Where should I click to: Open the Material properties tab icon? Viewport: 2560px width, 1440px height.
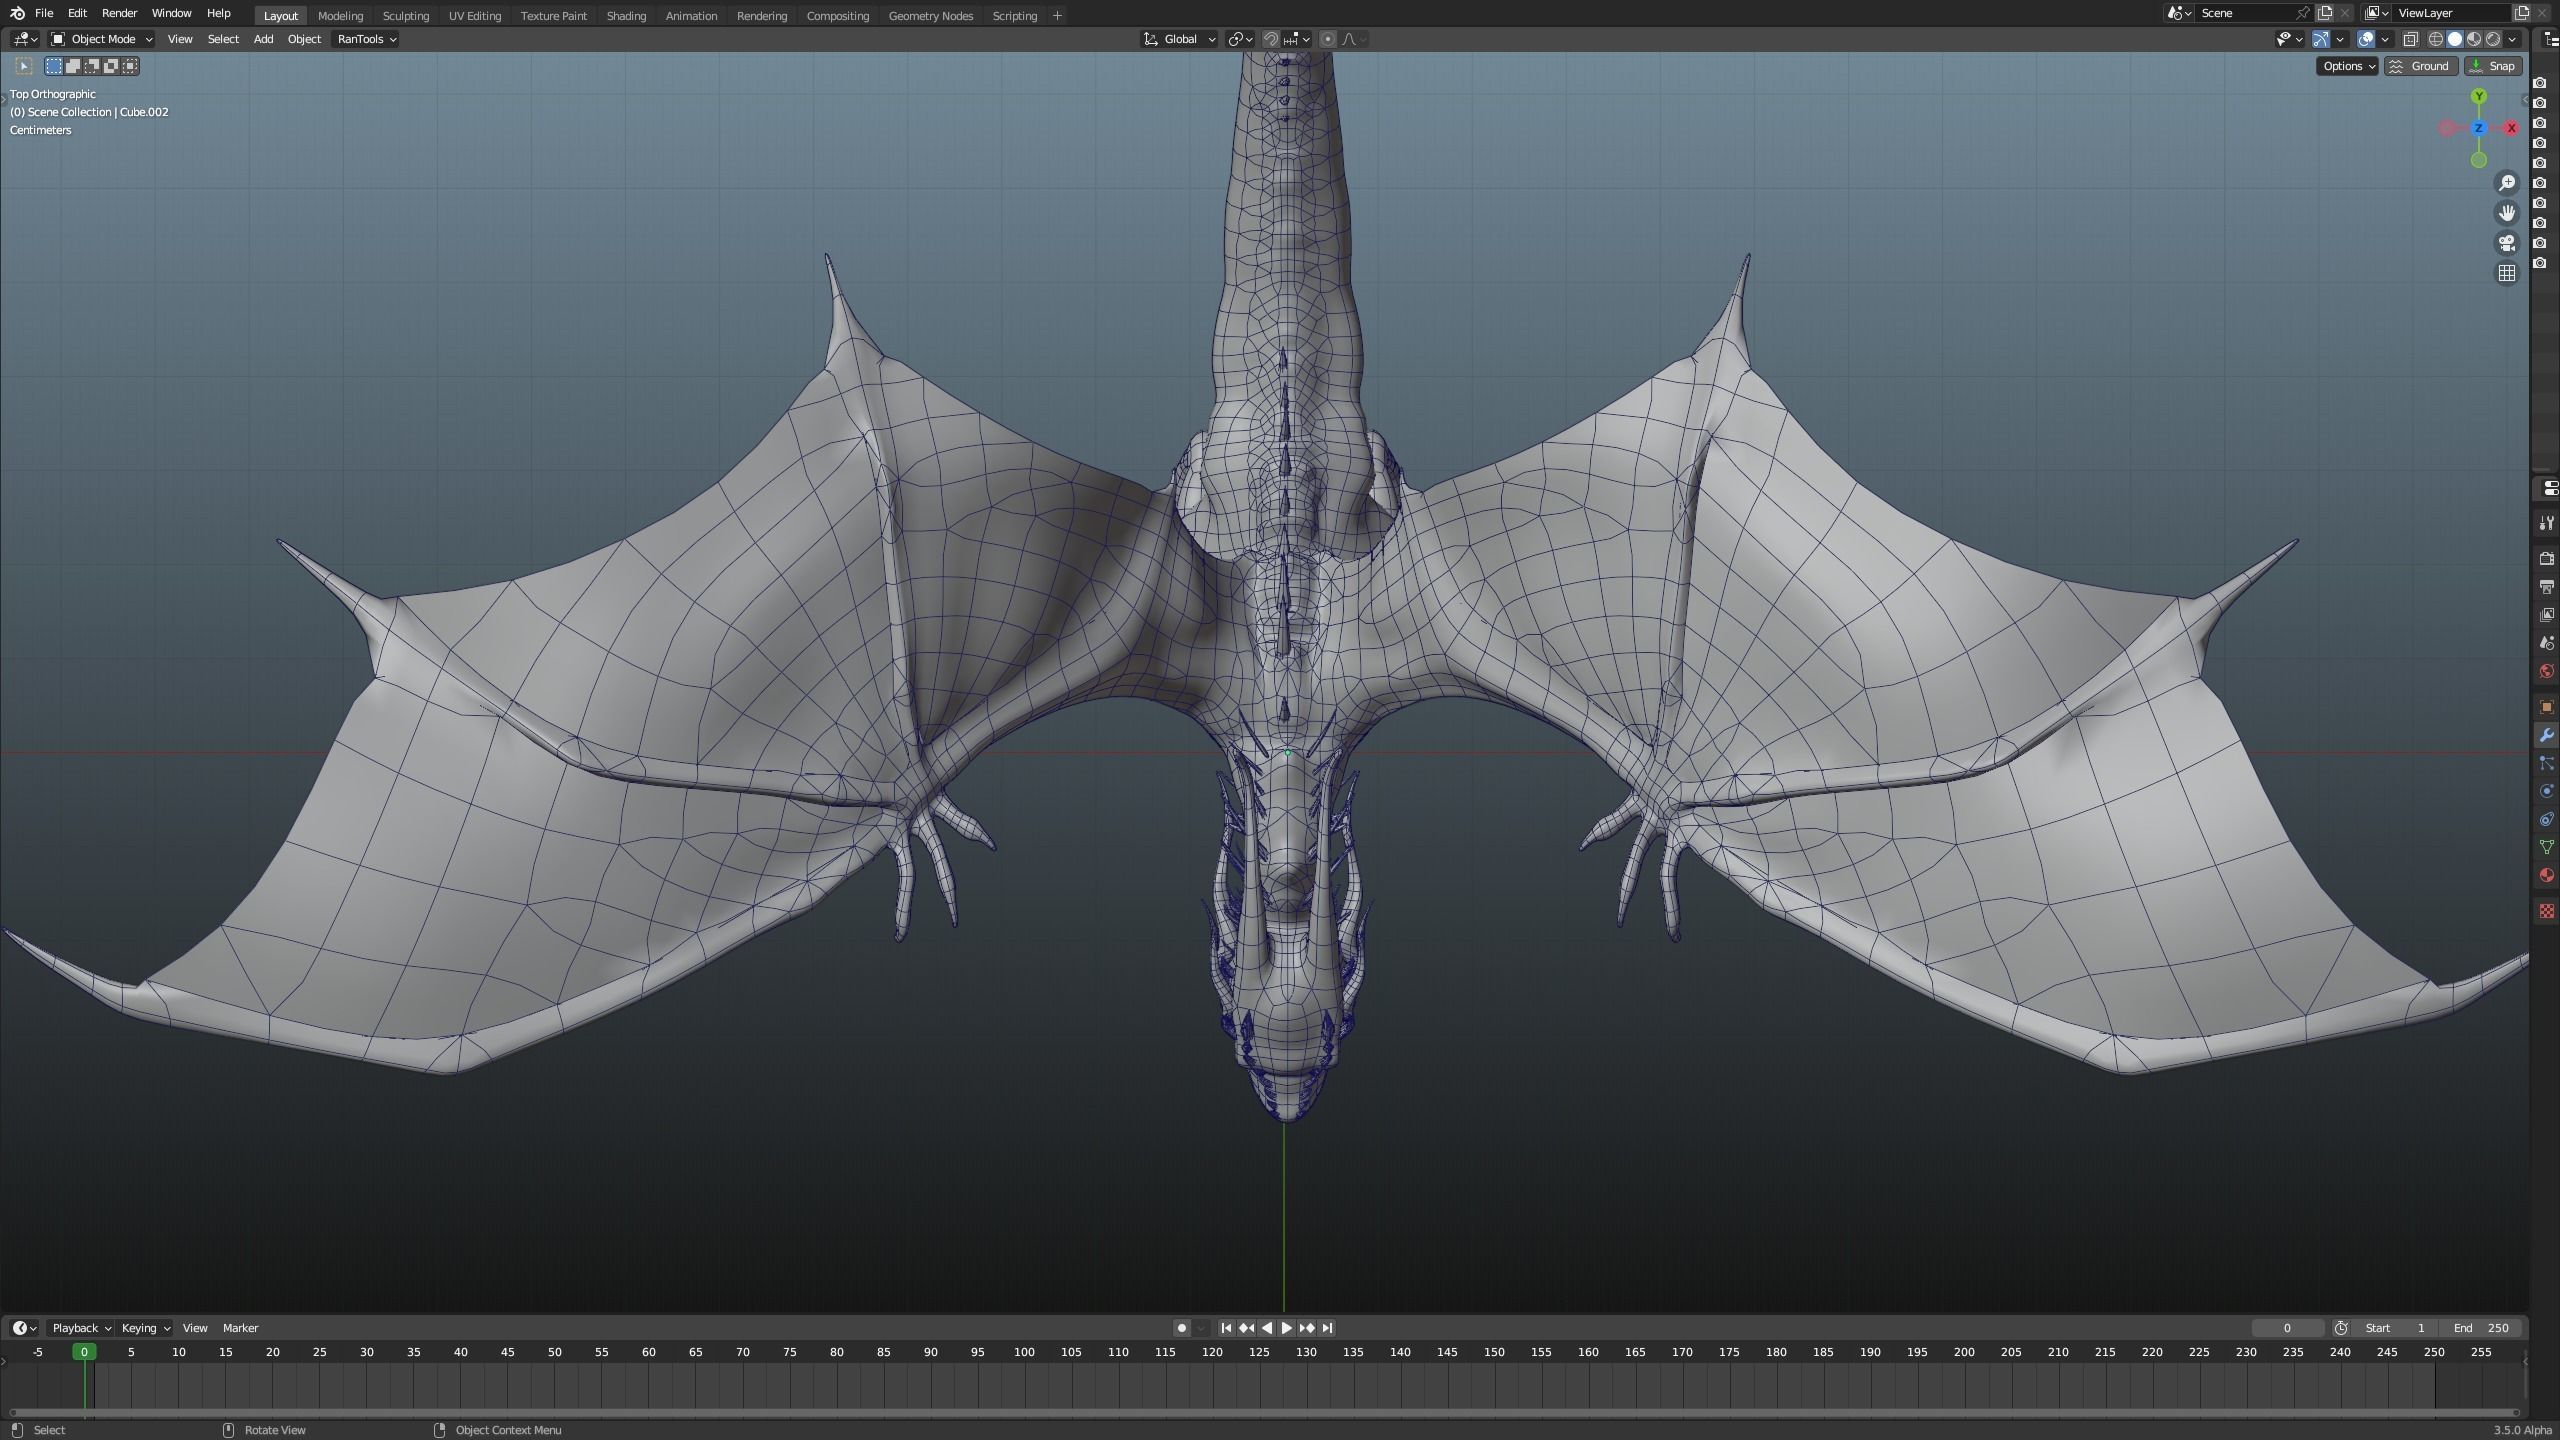(x=2547, y=875)
